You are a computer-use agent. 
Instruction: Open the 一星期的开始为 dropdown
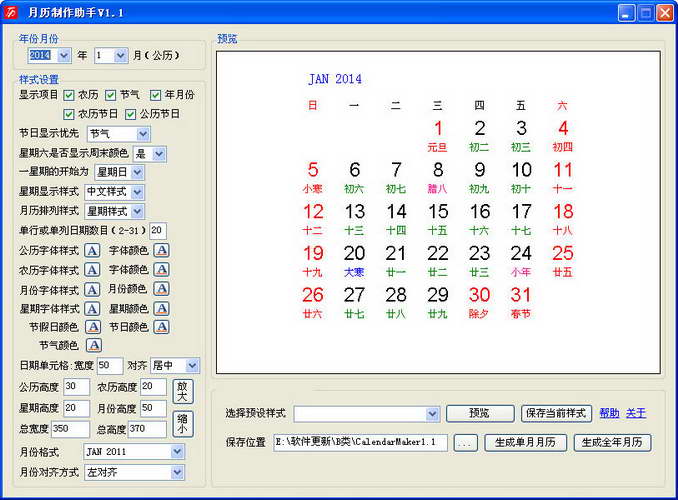[x=137, y=172]
